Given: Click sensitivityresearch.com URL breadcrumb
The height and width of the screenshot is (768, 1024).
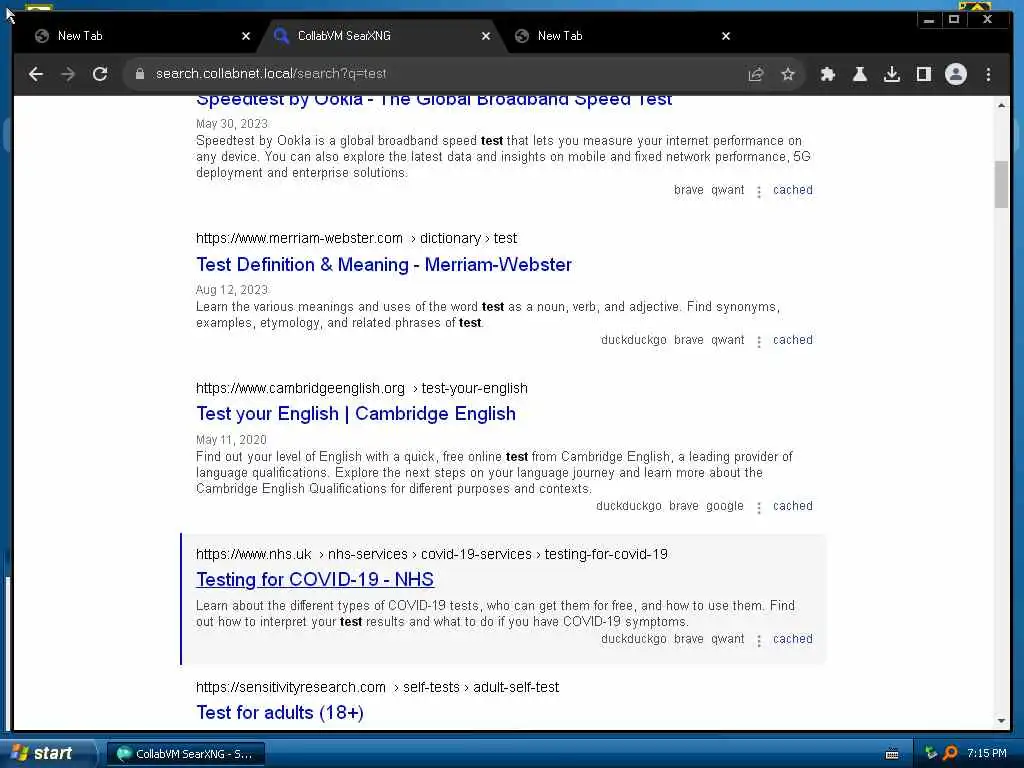Looking at the screenshot, I should (x=377, y=688).
